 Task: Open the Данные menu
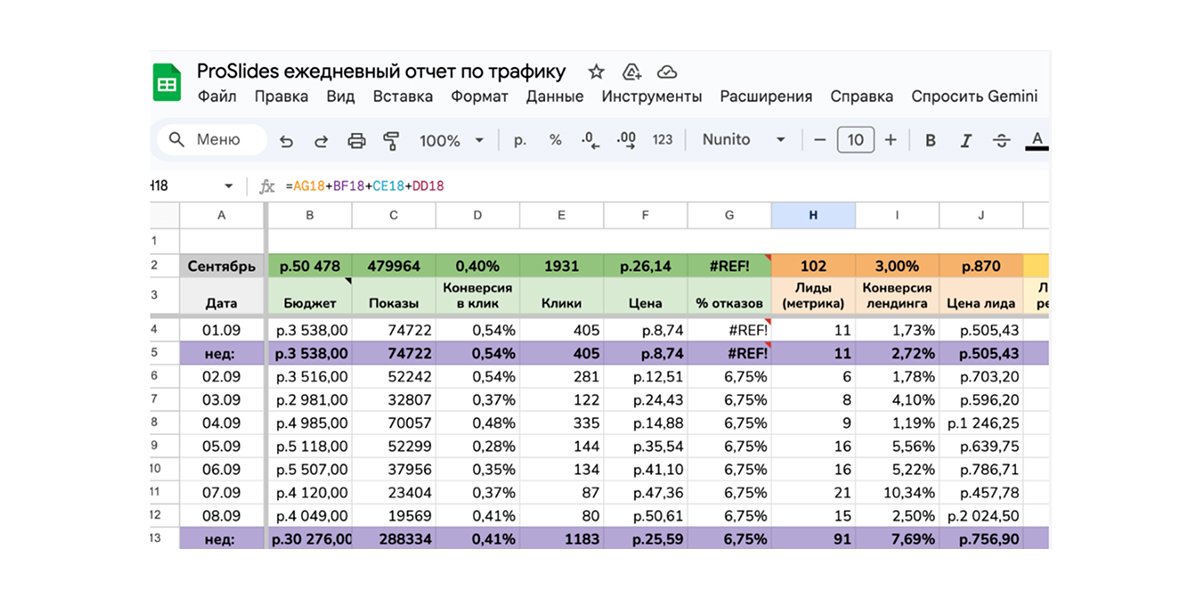coord(554,97)
